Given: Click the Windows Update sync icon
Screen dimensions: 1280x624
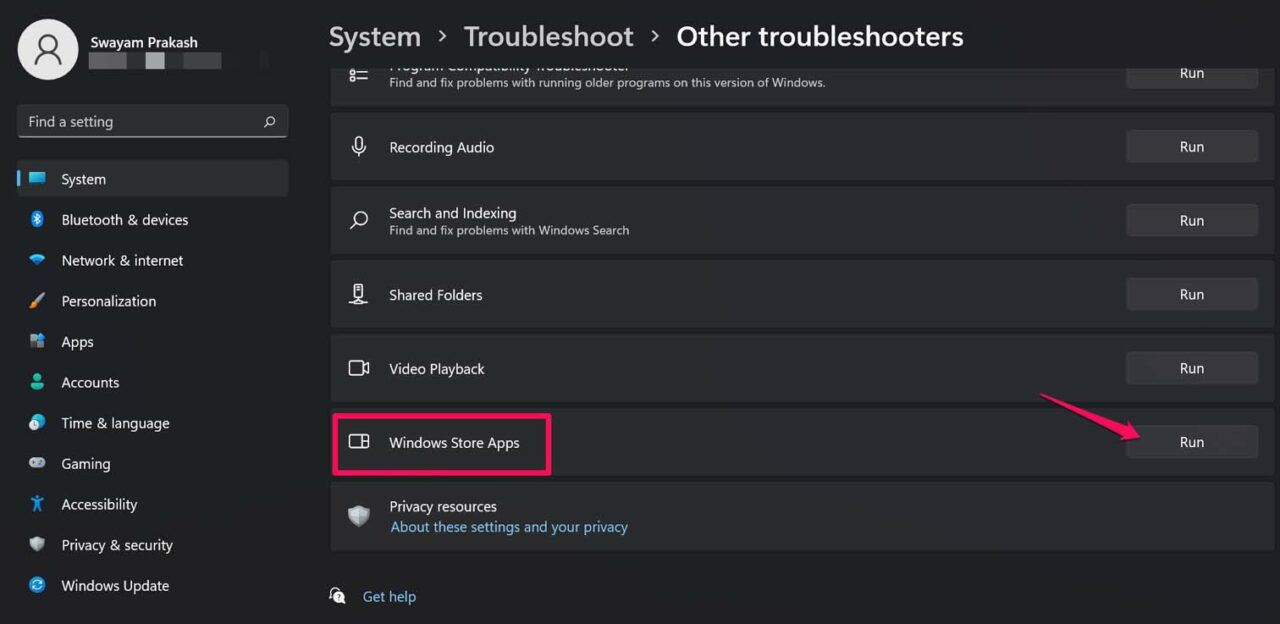Looking at the screenshot, I should (37, 586).
